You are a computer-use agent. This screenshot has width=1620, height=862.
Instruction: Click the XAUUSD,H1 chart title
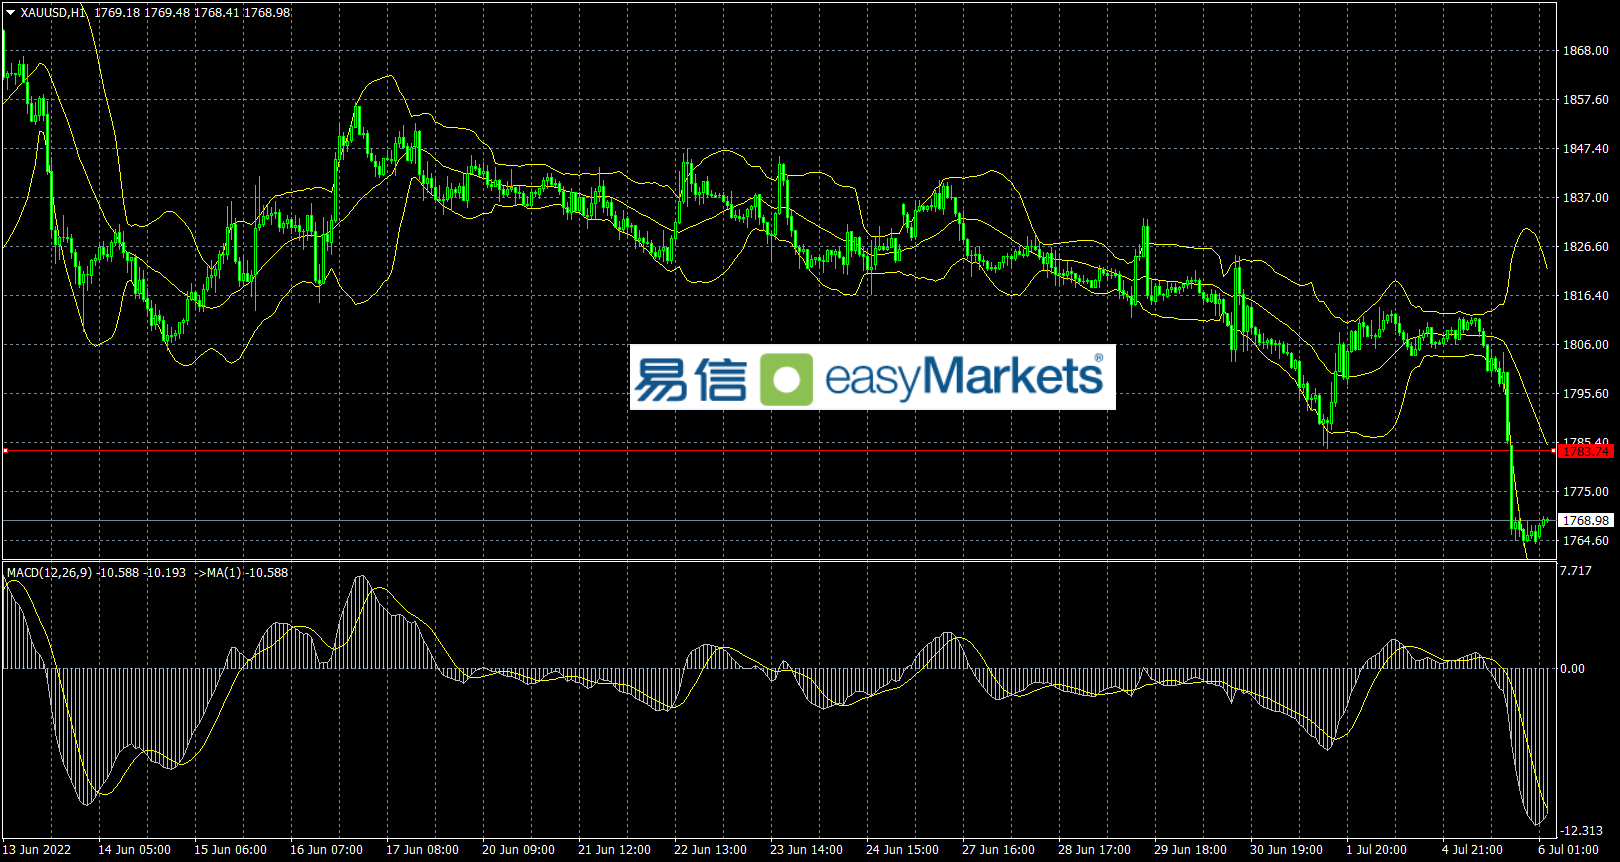(x=54, y=13)
